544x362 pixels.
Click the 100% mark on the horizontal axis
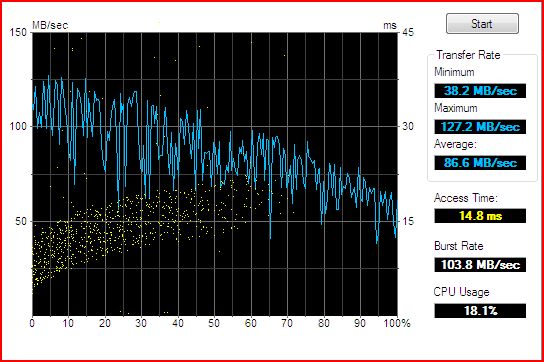pos(397,323)
